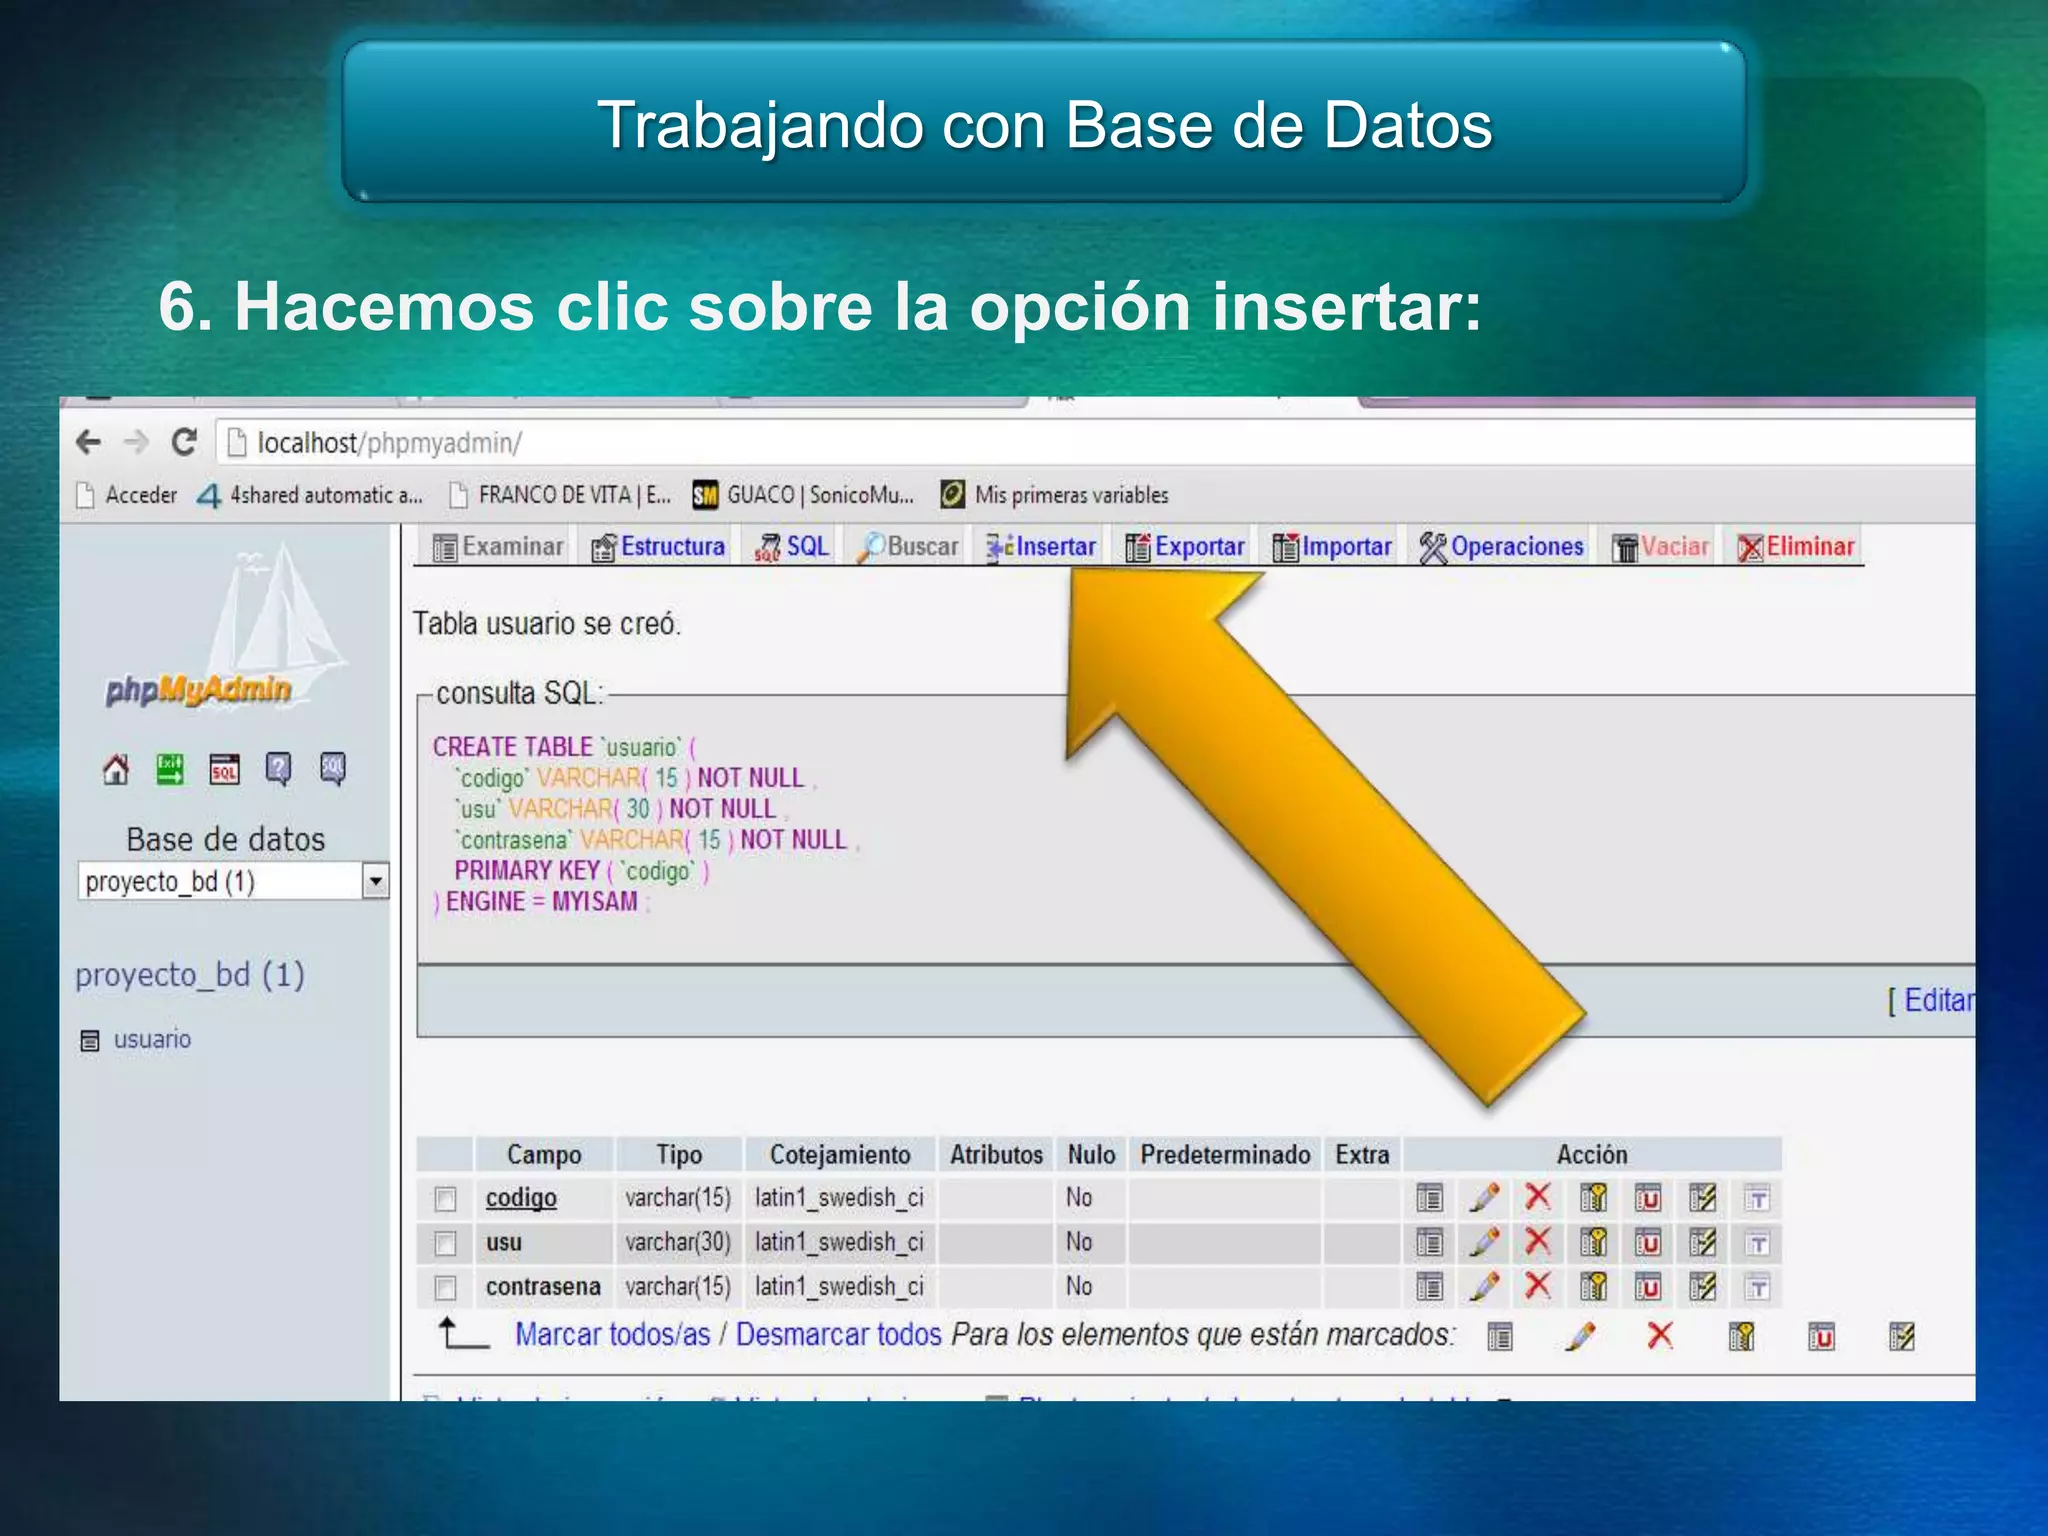2048x1536 pixels.
Task: Add index icon on usu row
Action: pos(1702,1242)
